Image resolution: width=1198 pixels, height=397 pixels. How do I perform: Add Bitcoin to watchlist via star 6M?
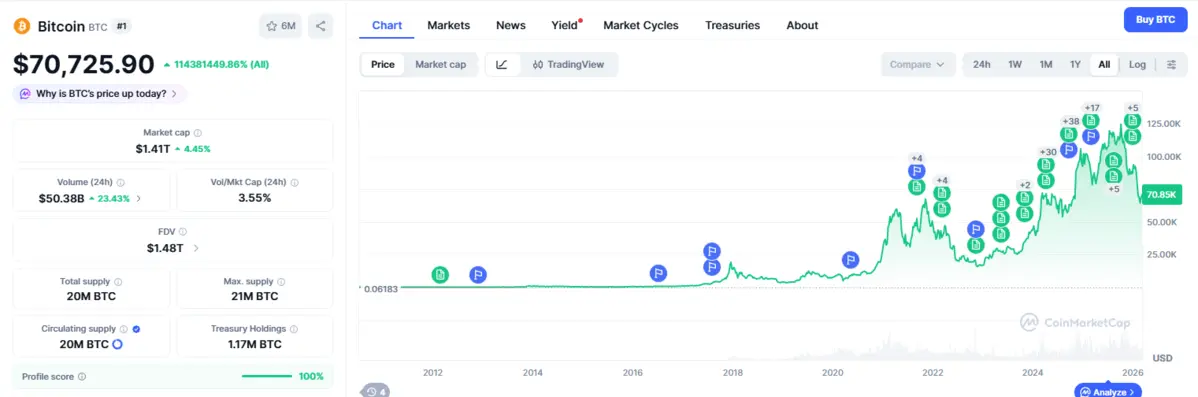coord(280,26)
